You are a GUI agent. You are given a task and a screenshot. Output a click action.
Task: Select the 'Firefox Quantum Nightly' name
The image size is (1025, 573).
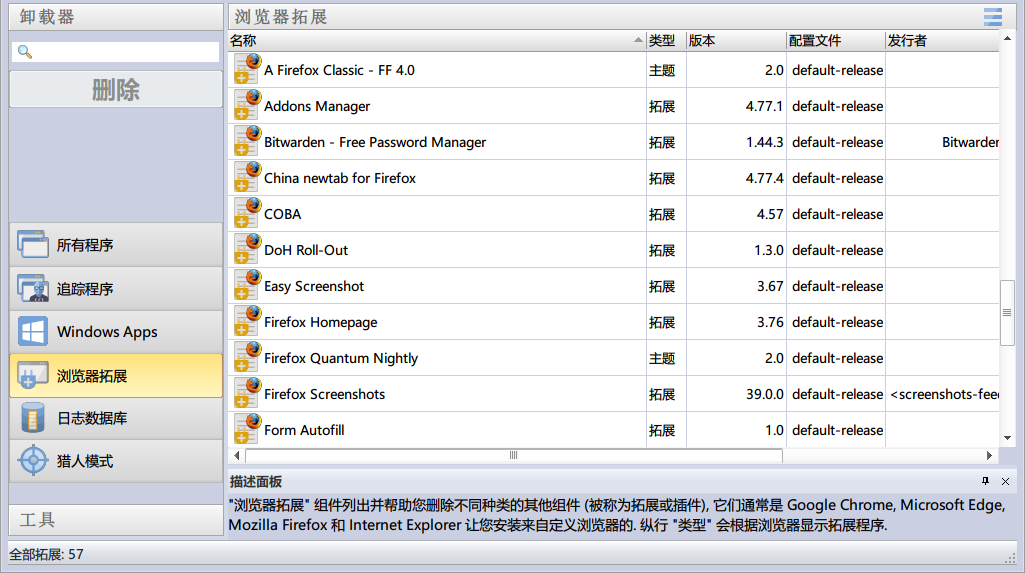[x=341, y=358]
